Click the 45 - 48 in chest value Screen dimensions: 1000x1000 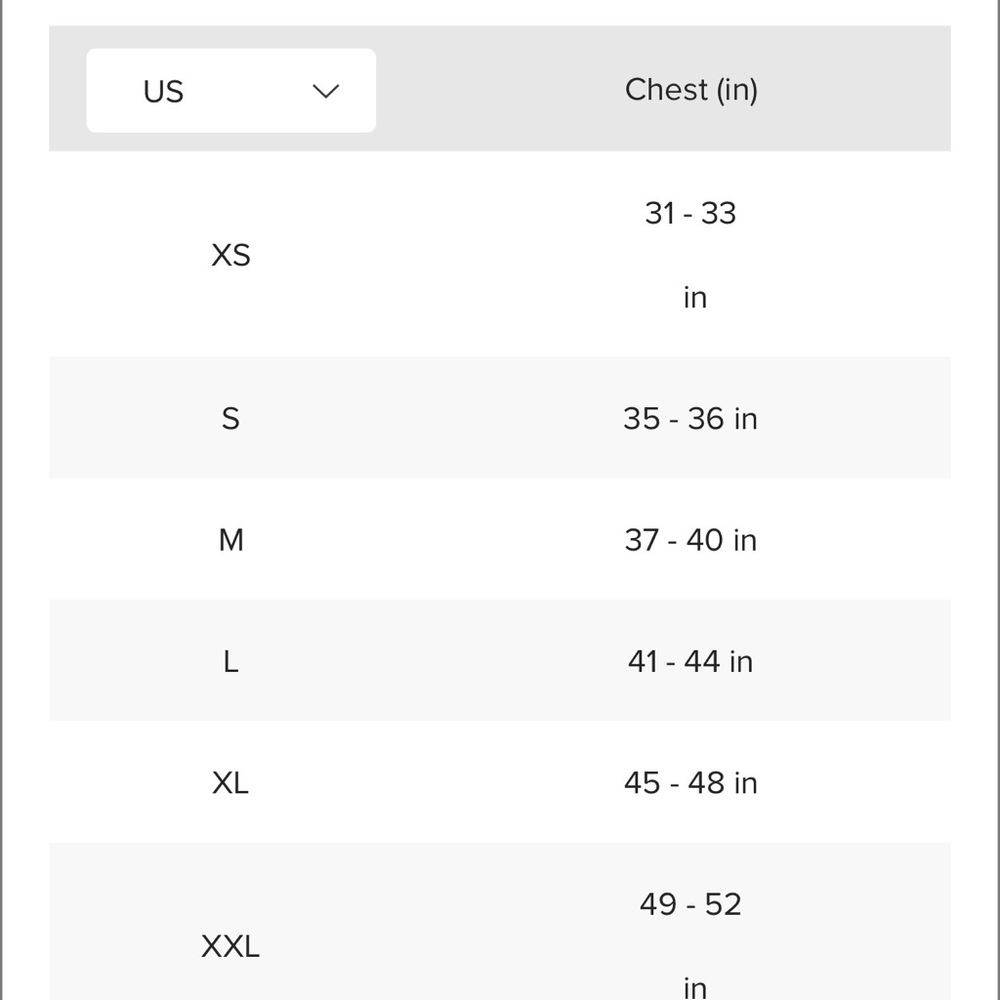(x=691, y=783)
